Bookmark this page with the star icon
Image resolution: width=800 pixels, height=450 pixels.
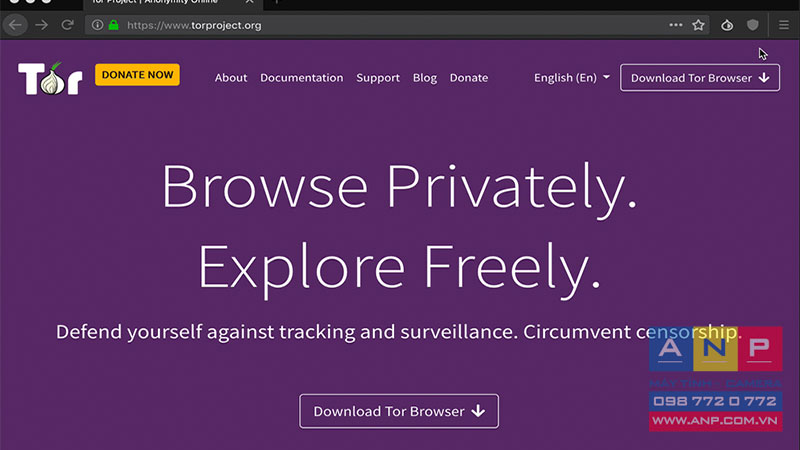698,24
